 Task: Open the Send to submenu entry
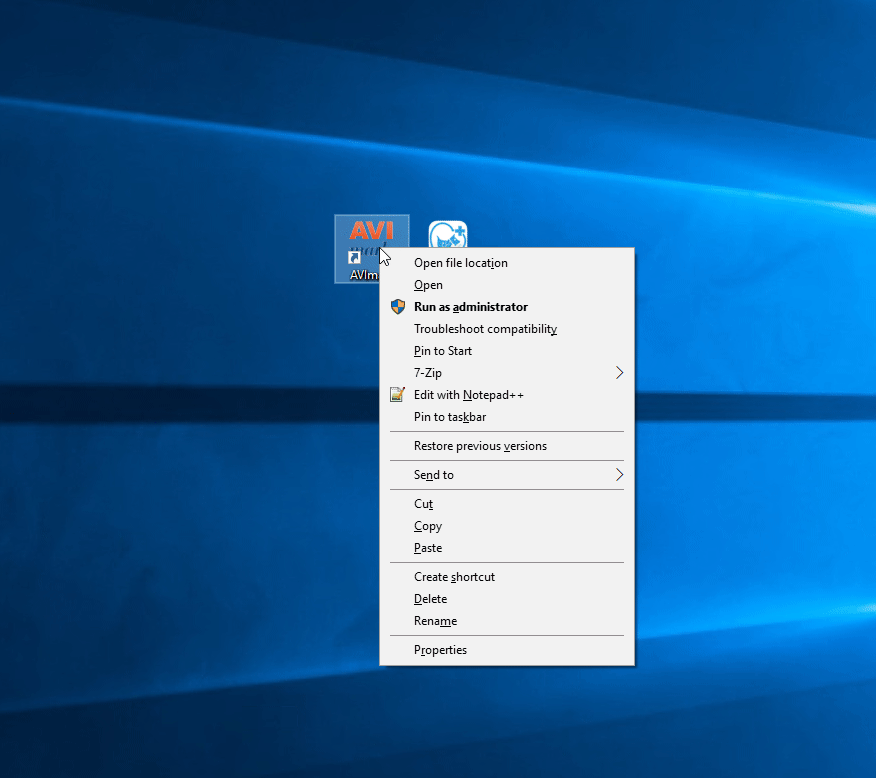pyautogui.click(x=507, y=475)
